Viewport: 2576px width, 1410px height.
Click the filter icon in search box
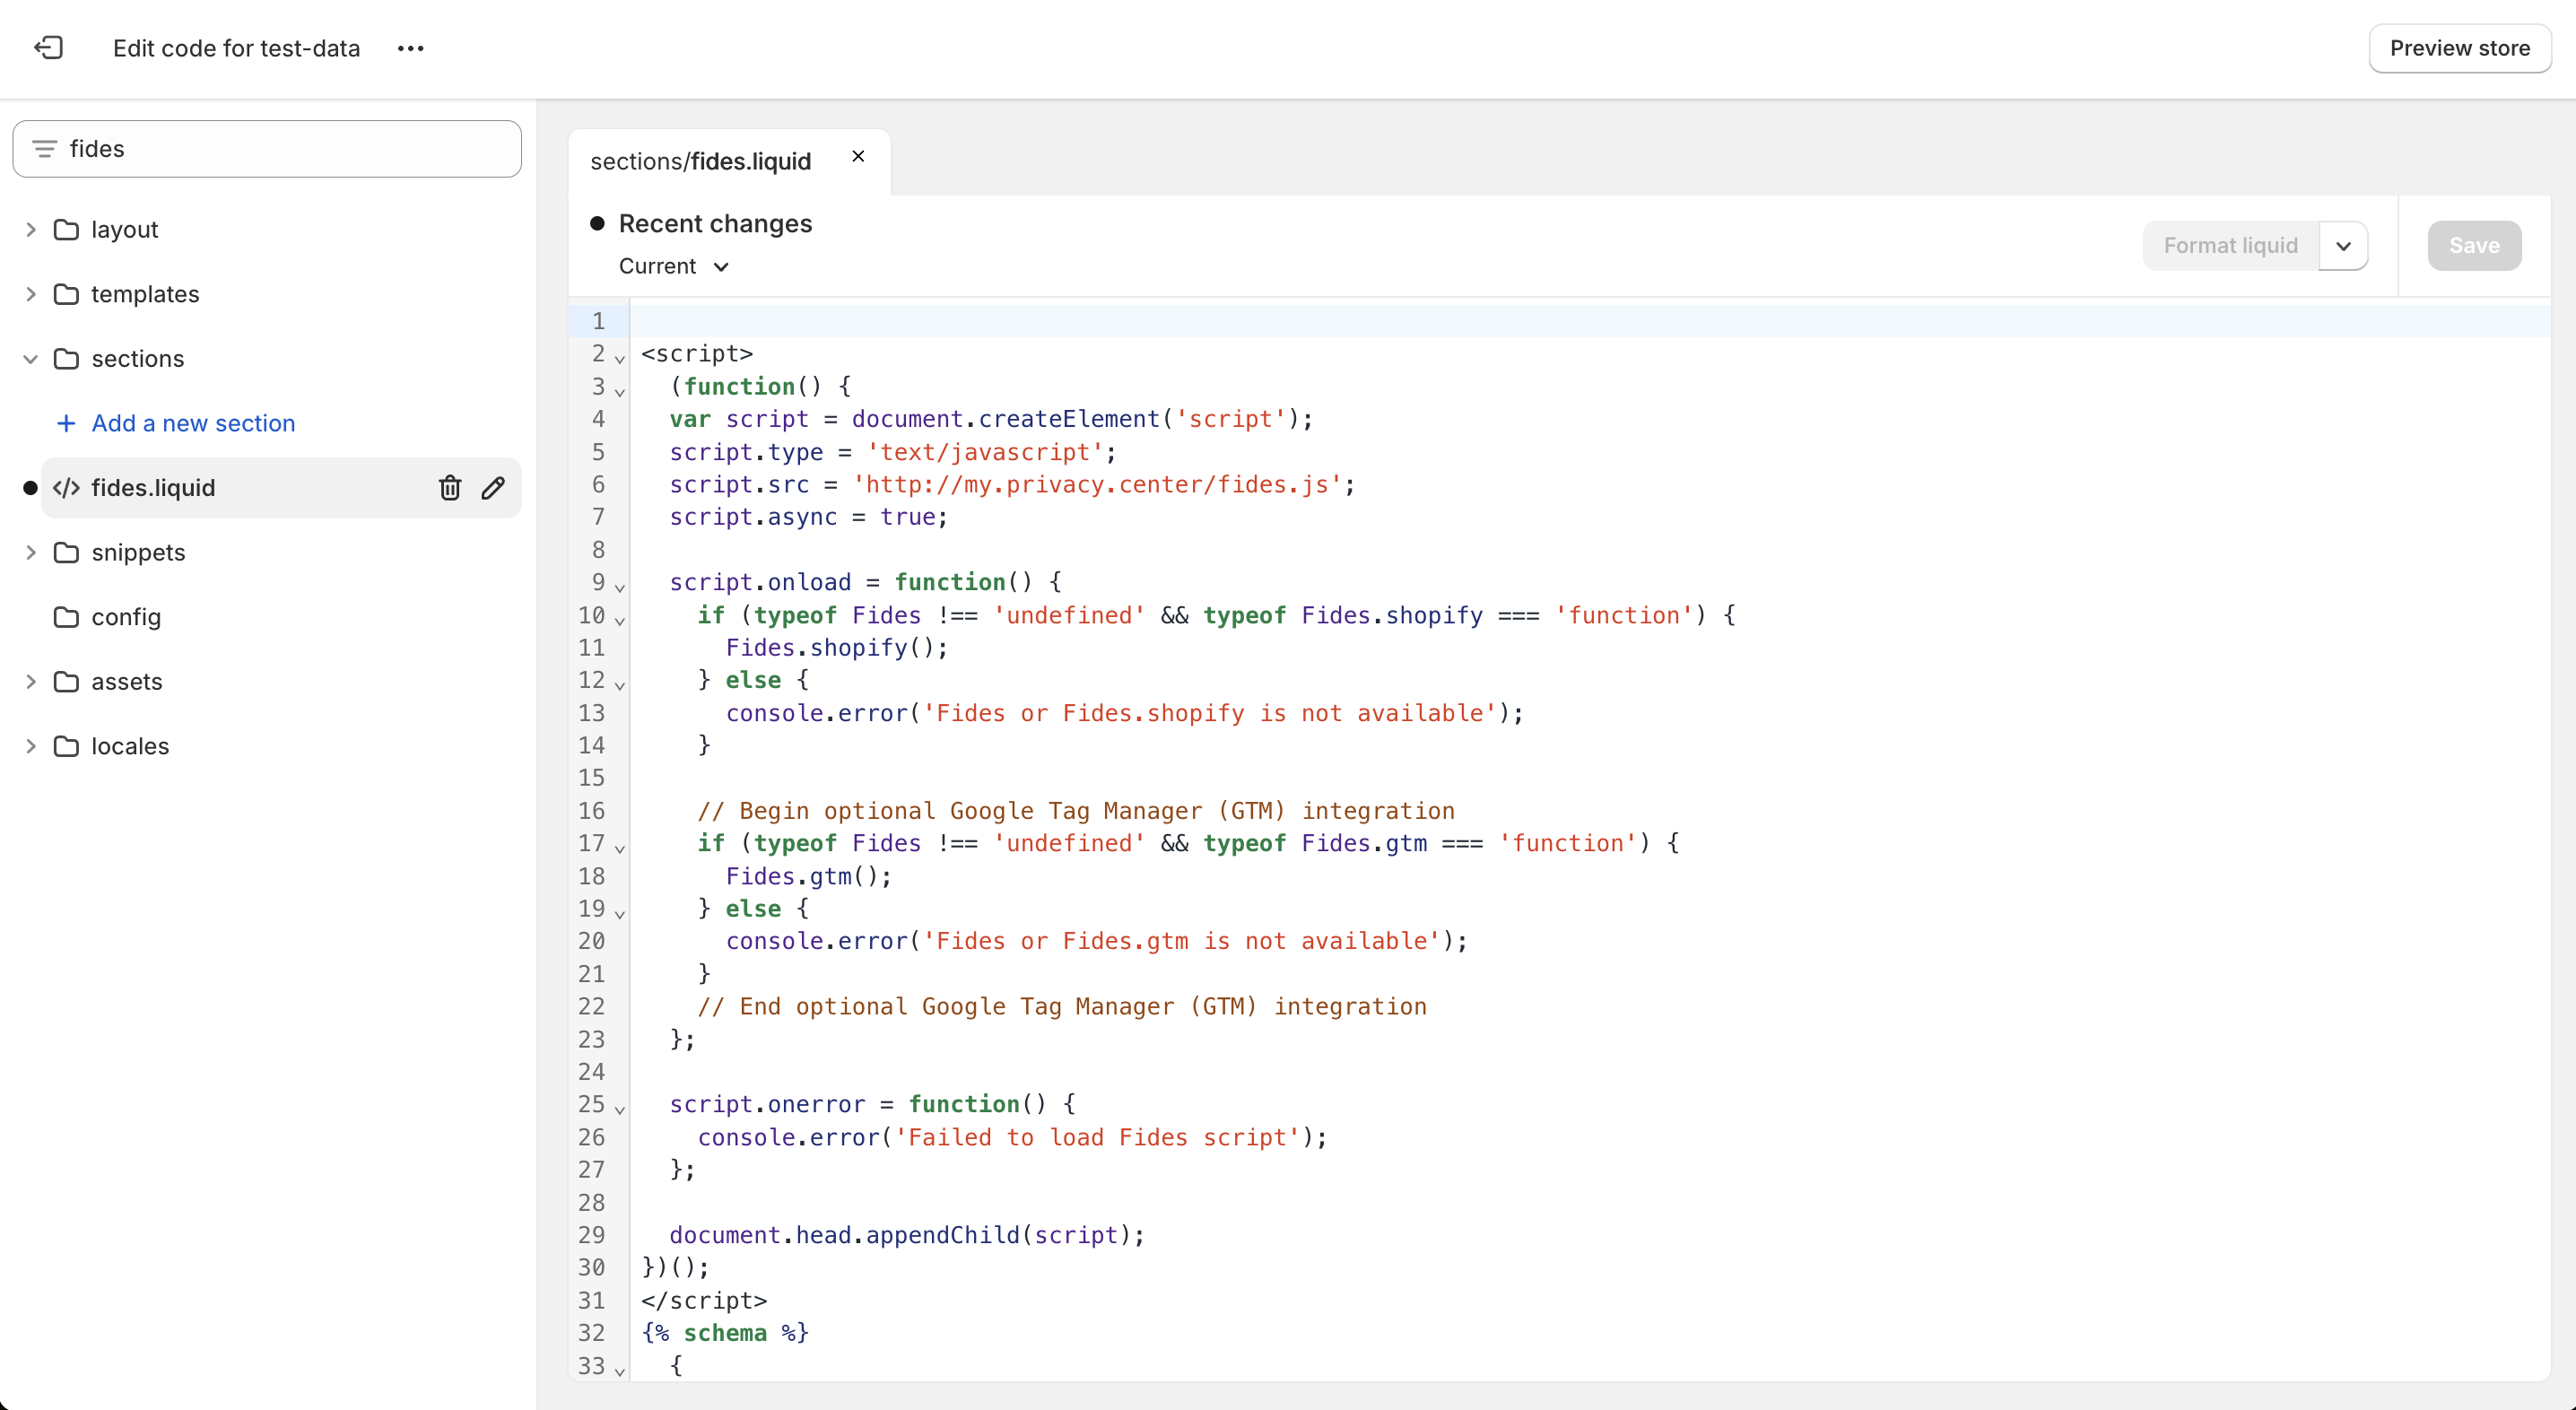click(44, 149)
